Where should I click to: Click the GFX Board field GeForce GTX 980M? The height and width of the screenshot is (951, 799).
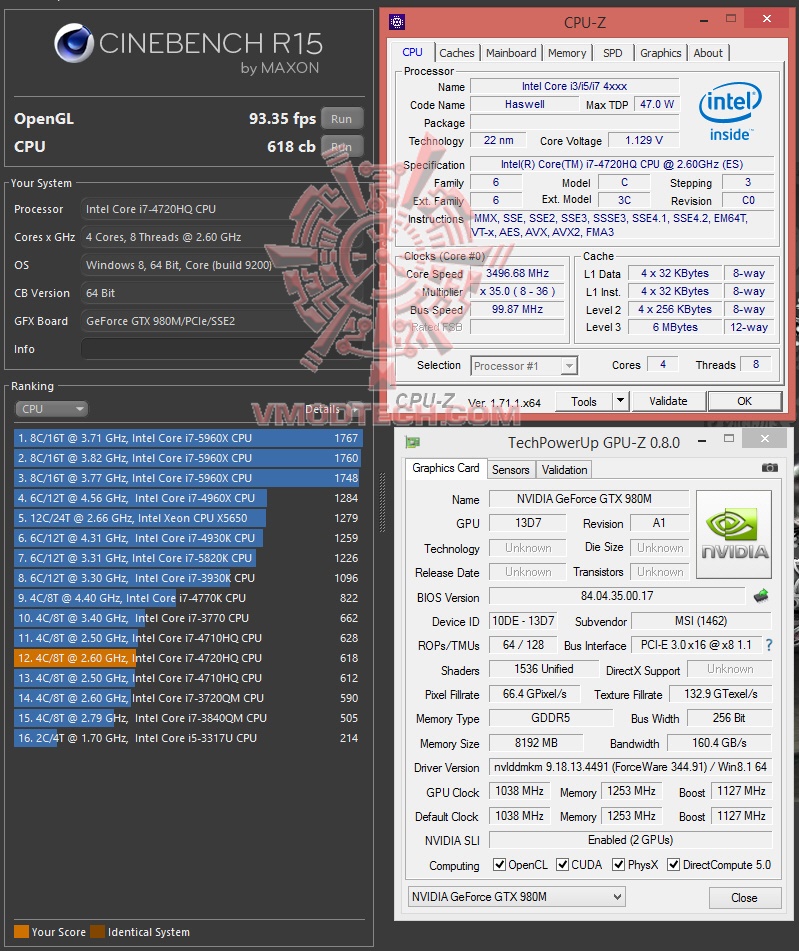[x=221, y=321]
